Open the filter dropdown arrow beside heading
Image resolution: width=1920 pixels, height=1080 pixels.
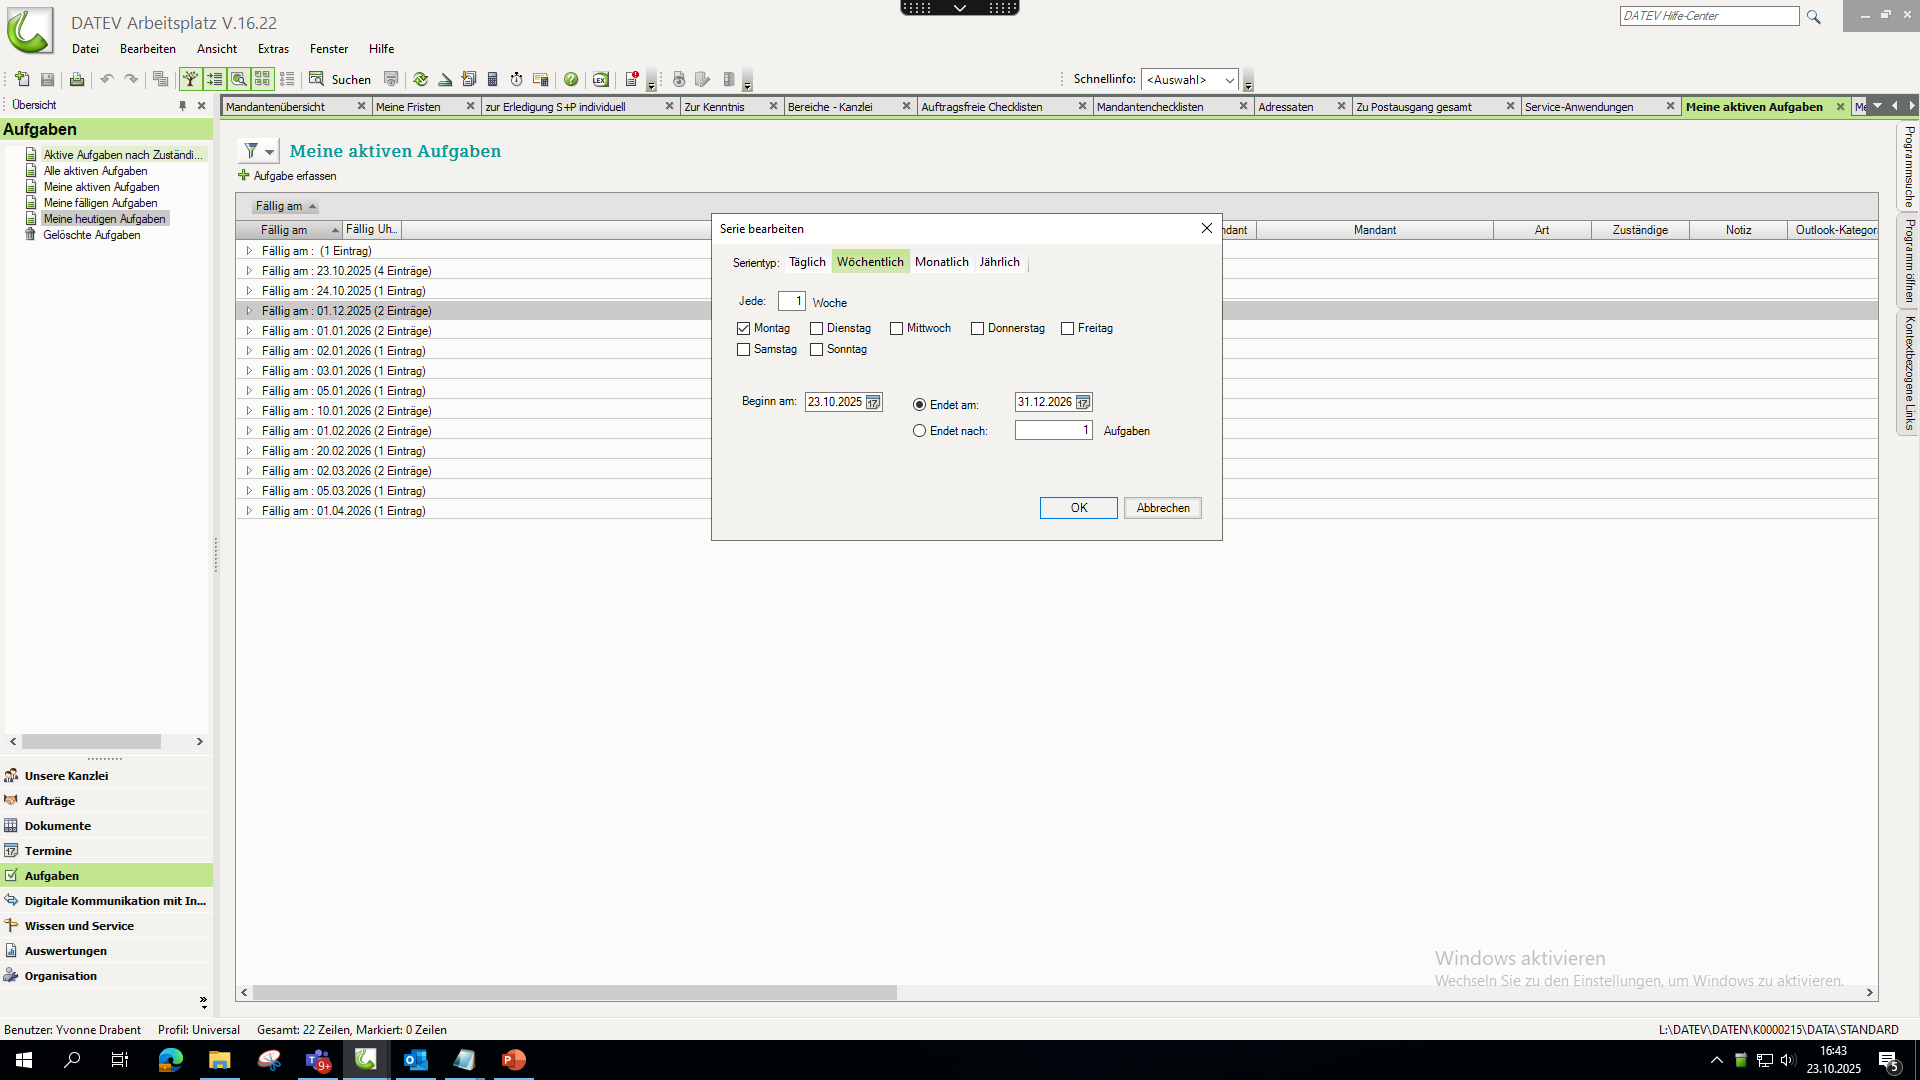pos(269,152)
